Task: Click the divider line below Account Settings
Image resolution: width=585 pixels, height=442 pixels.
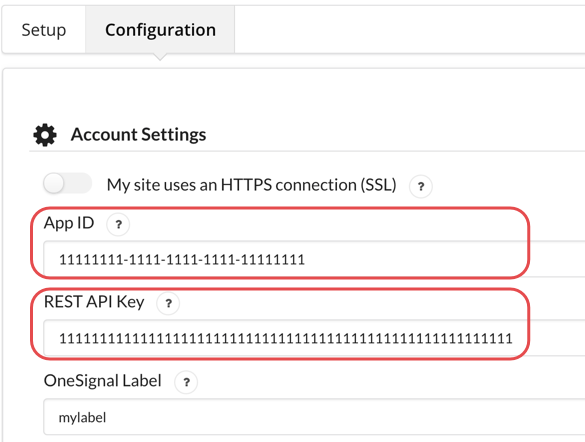Action: (307, 151)
